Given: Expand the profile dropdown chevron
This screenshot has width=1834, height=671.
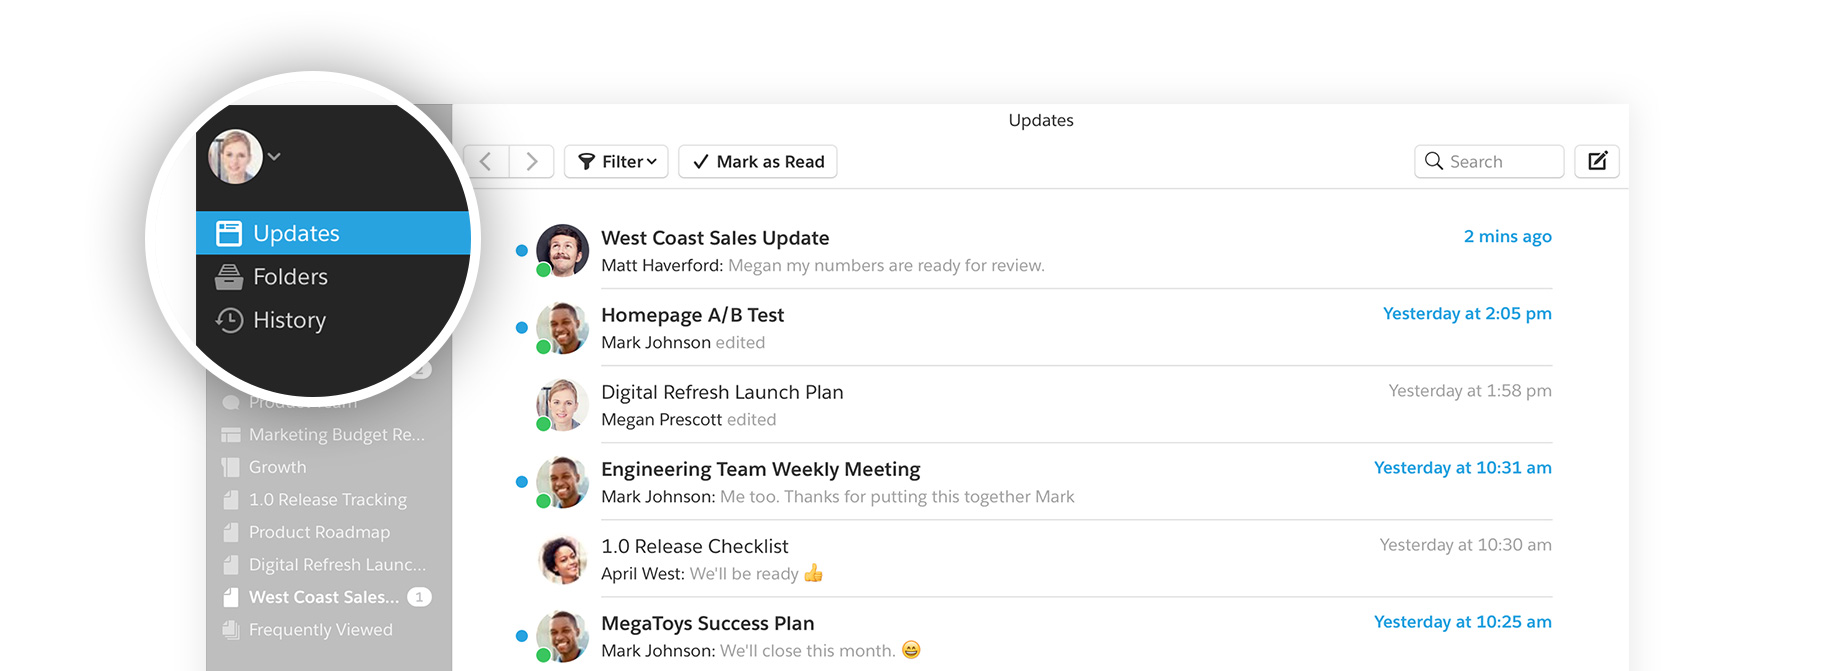Looking at the screenshot, I should click(x=274, y=156).
